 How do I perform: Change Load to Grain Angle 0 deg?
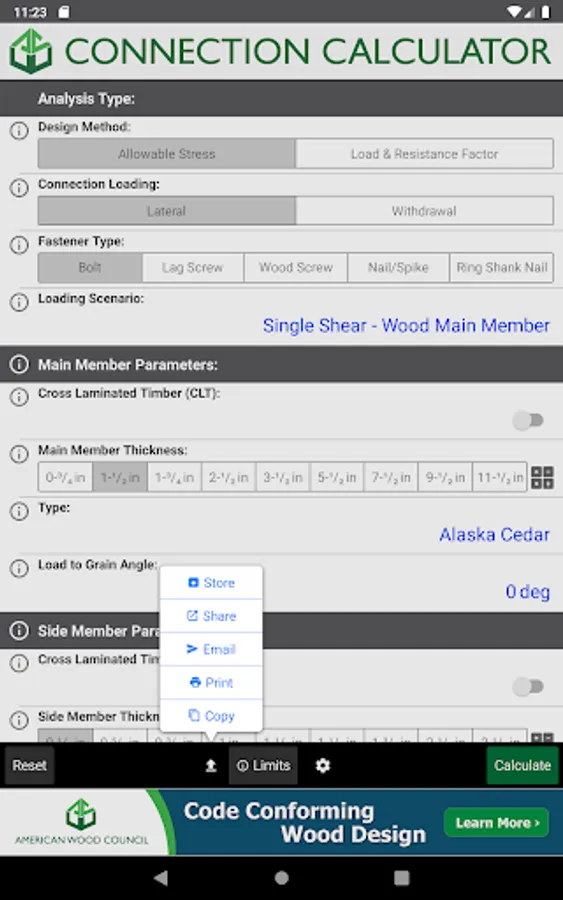click(x=527, y=591)
